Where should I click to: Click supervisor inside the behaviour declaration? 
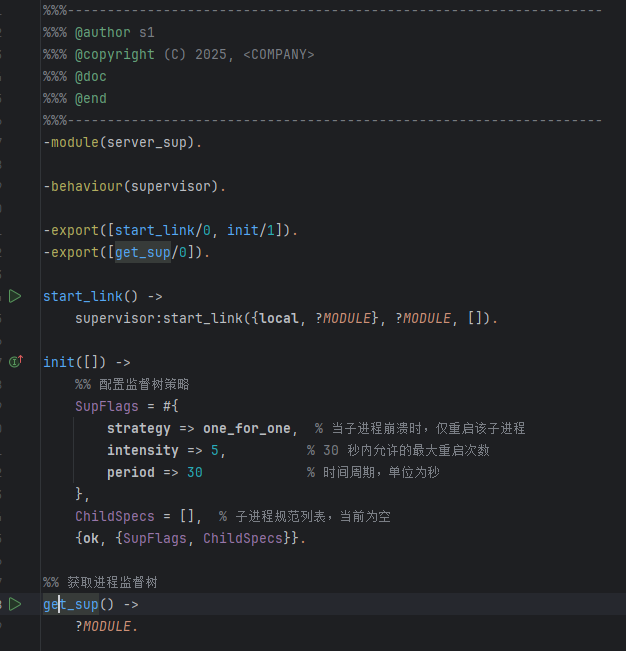pyautogui.click(x=171, y=186)
